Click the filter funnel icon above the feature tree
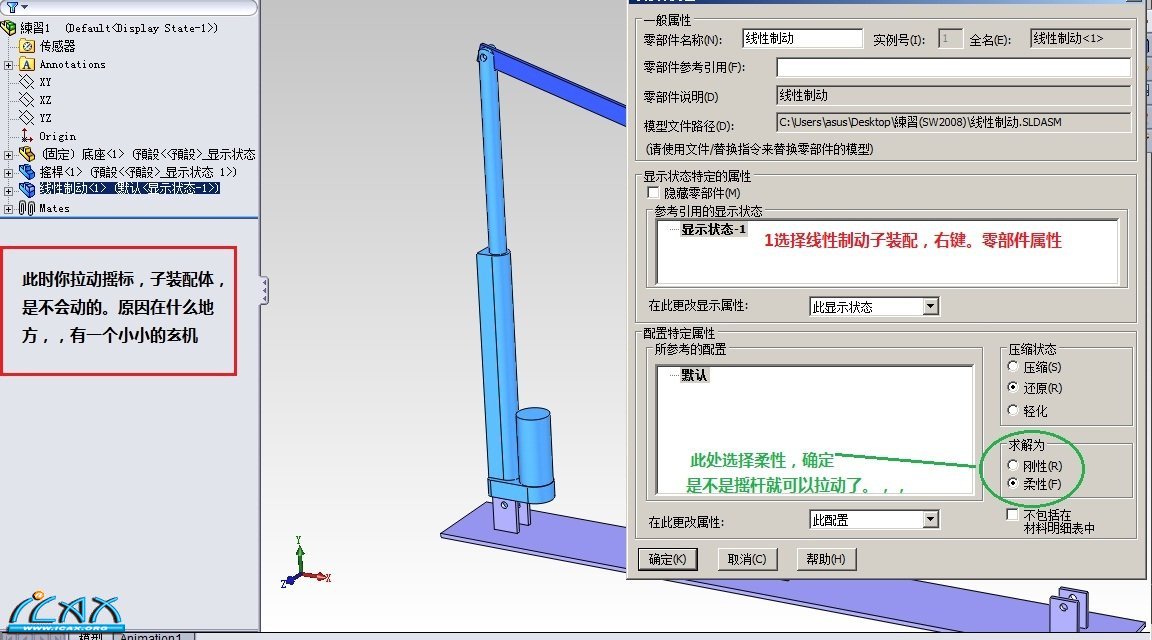The image size is (1152, 640). [12, 7]
